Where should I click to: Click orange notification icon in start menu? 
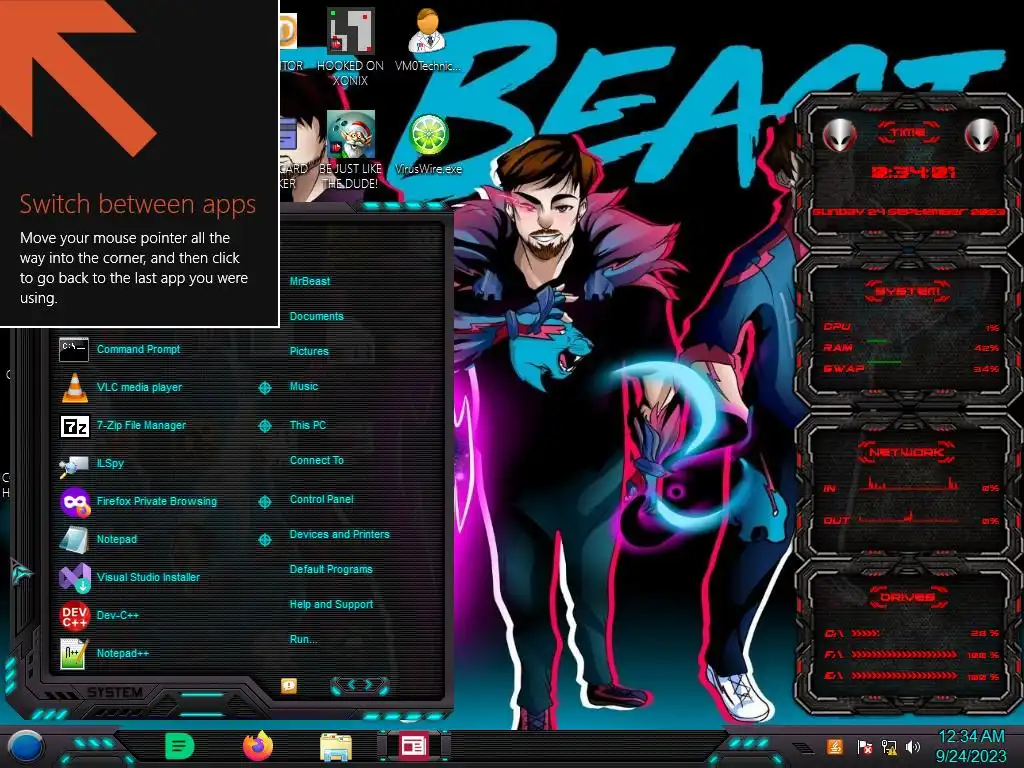click(289, 685)
